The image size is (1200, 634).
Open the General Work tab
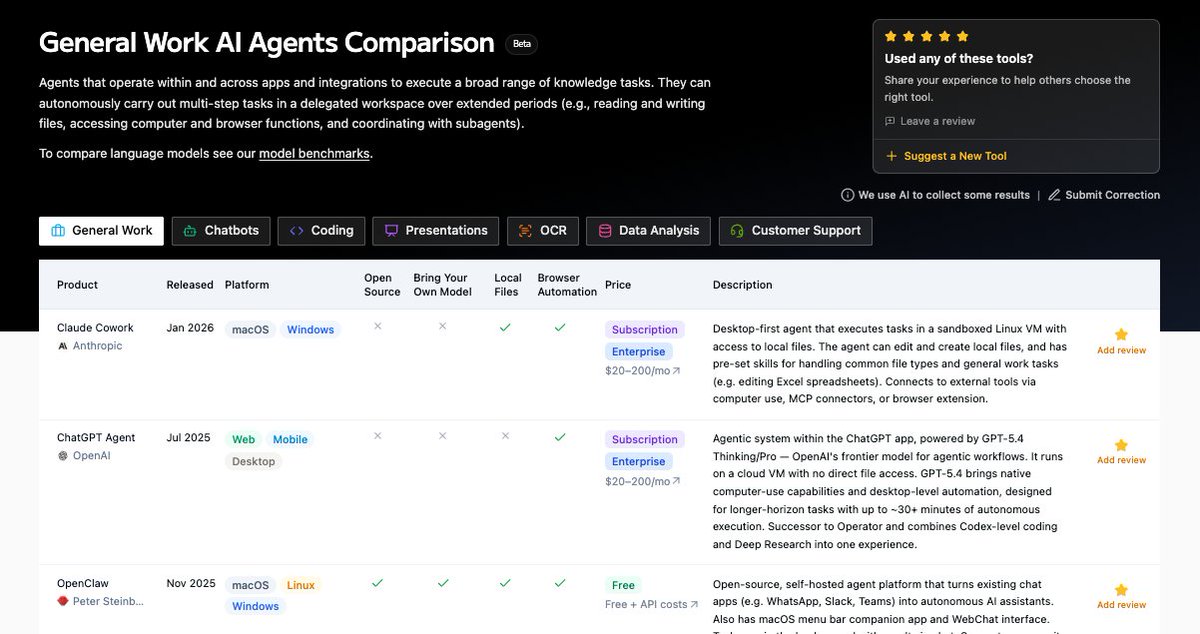click(101, 231)
